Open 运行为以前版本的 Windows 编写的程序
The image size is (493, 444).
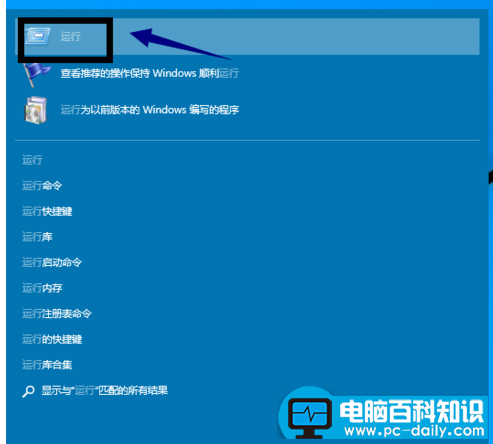[149, 110]
